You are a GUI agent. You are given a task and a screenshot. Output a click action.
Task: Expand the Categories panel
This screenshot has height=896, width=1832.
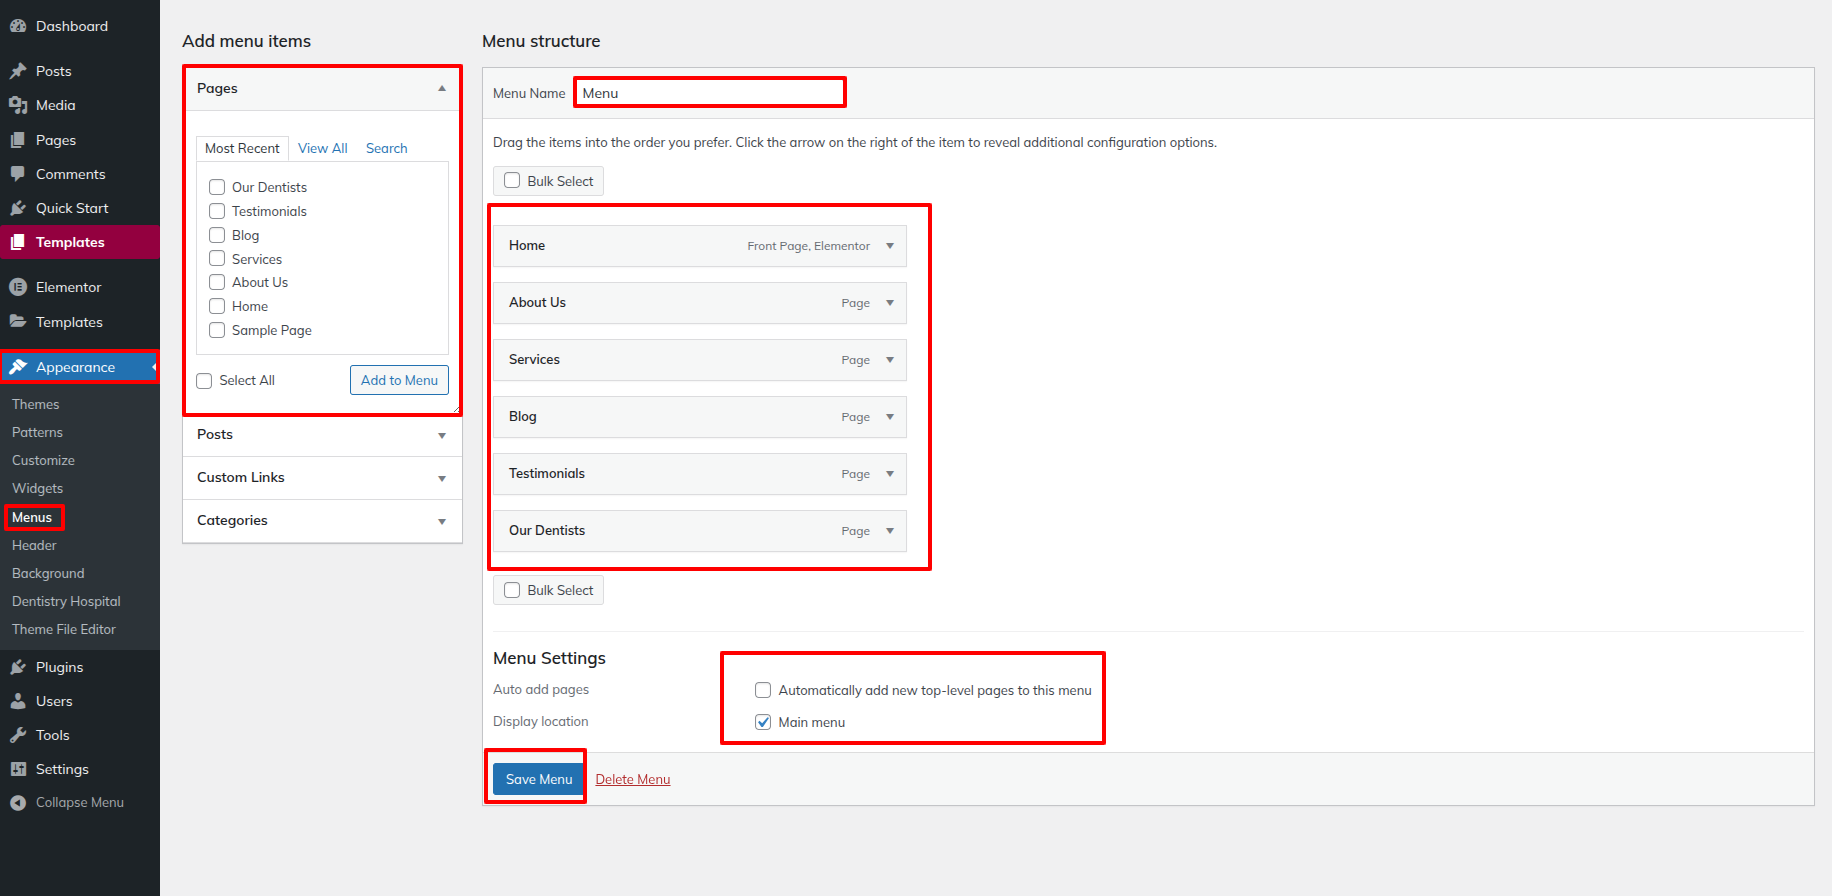tap(441, 521)
